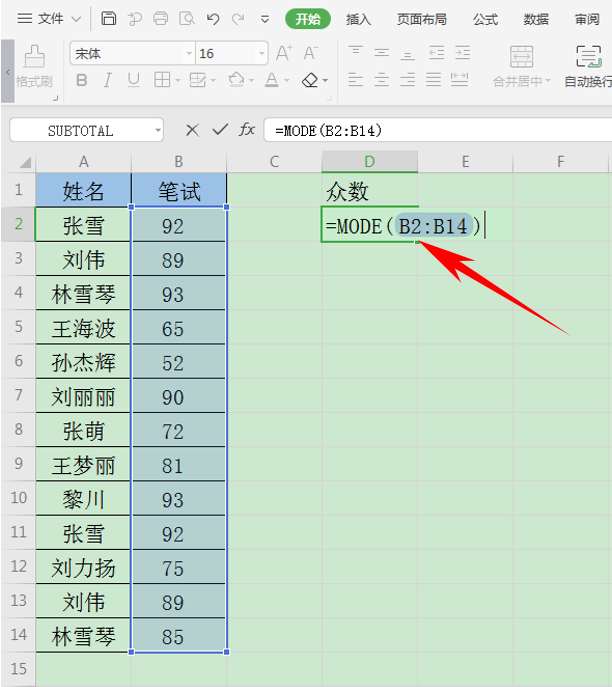Image resolution: width=612 pixels, height=687 pixels.
Task: Toggle Underline formatting
Action: (x=134, y=80)
